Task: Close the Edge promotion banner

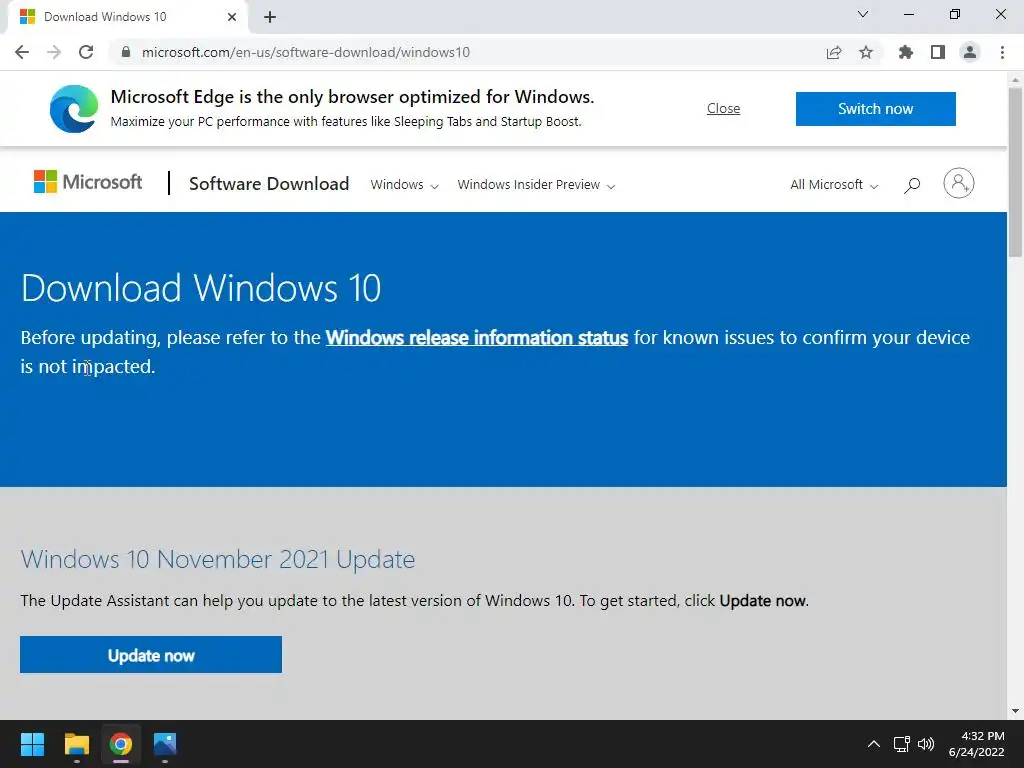Action: 724,108
